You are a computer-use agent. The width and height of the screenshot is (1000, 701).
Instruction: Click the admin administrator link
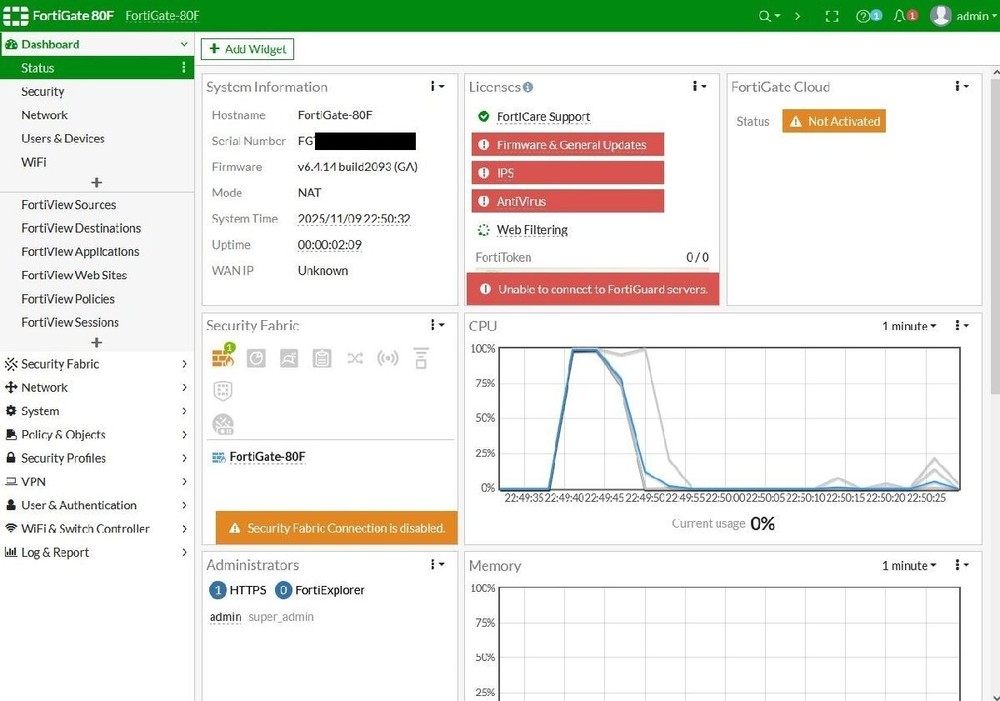tap(226, 617)
